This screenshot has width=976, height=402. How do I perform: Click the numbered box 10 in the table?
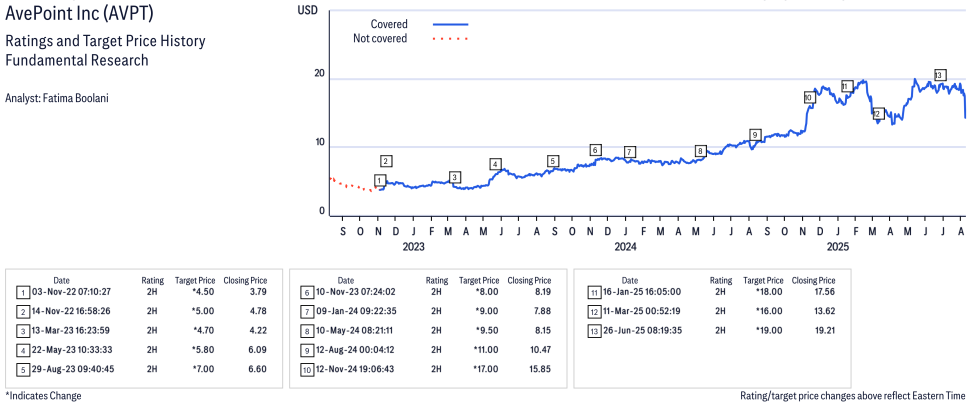[x=306, y=370]
